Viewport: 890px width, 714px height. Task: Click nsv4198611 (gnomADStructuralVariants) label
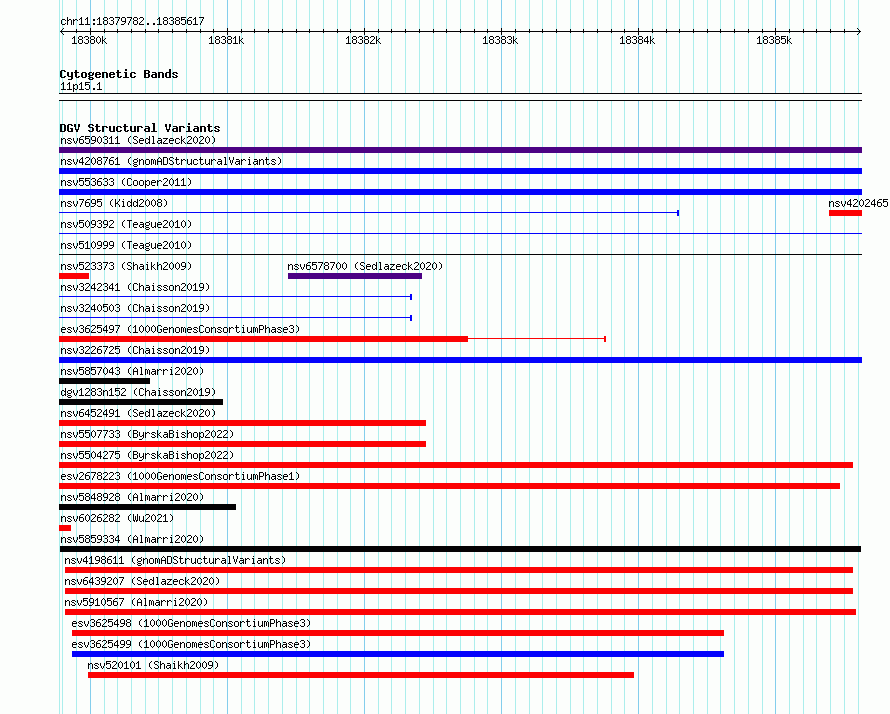[x=175, y=560]
